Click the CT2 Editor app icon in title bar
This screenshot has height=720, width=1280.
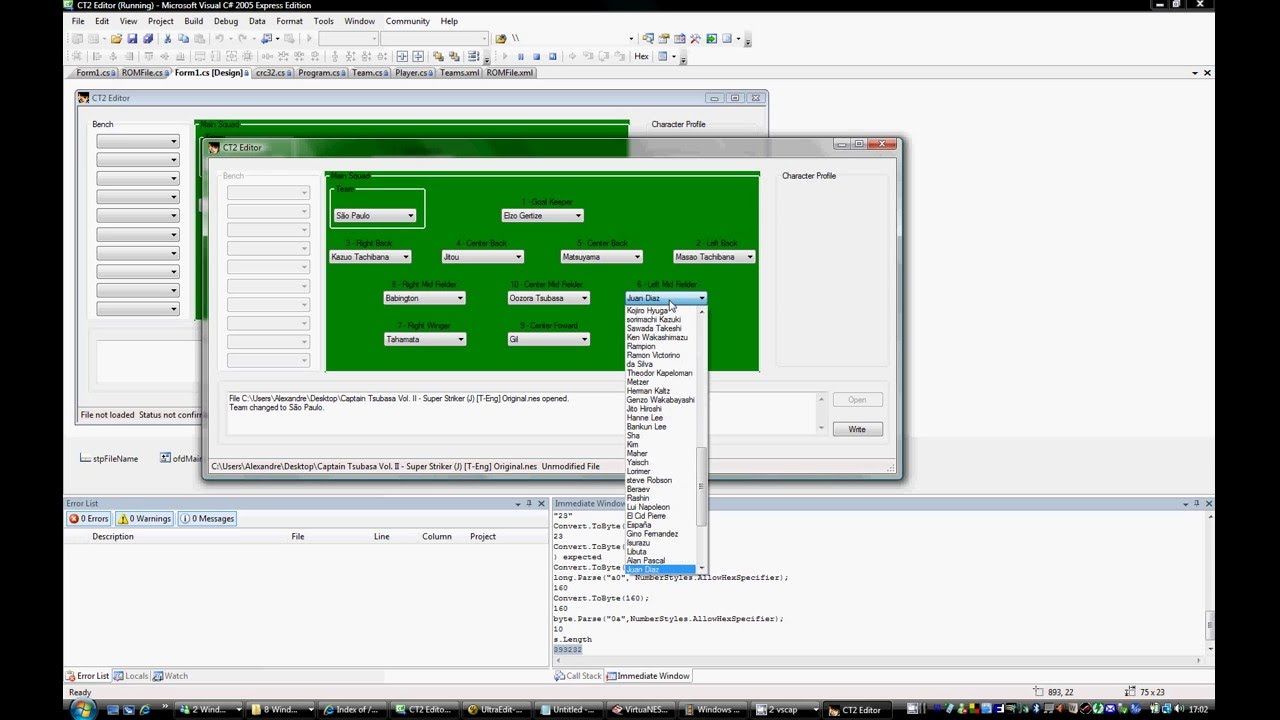coord(213,147)
